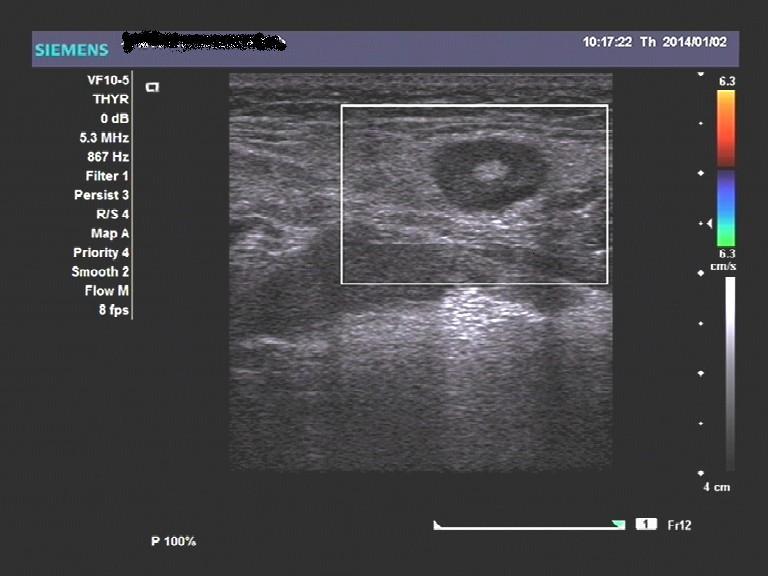Select the VF10-5 transducer label
The image size is (768, 576).
click(107, 80)
